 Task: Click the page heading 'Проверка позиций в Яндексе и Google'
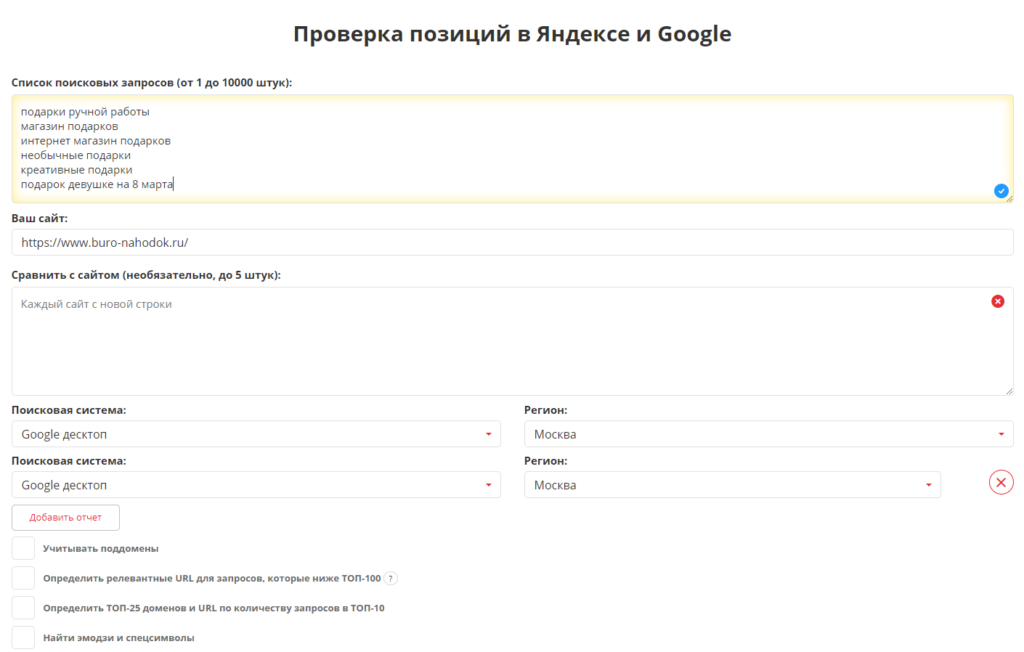(x=512, y=34)
